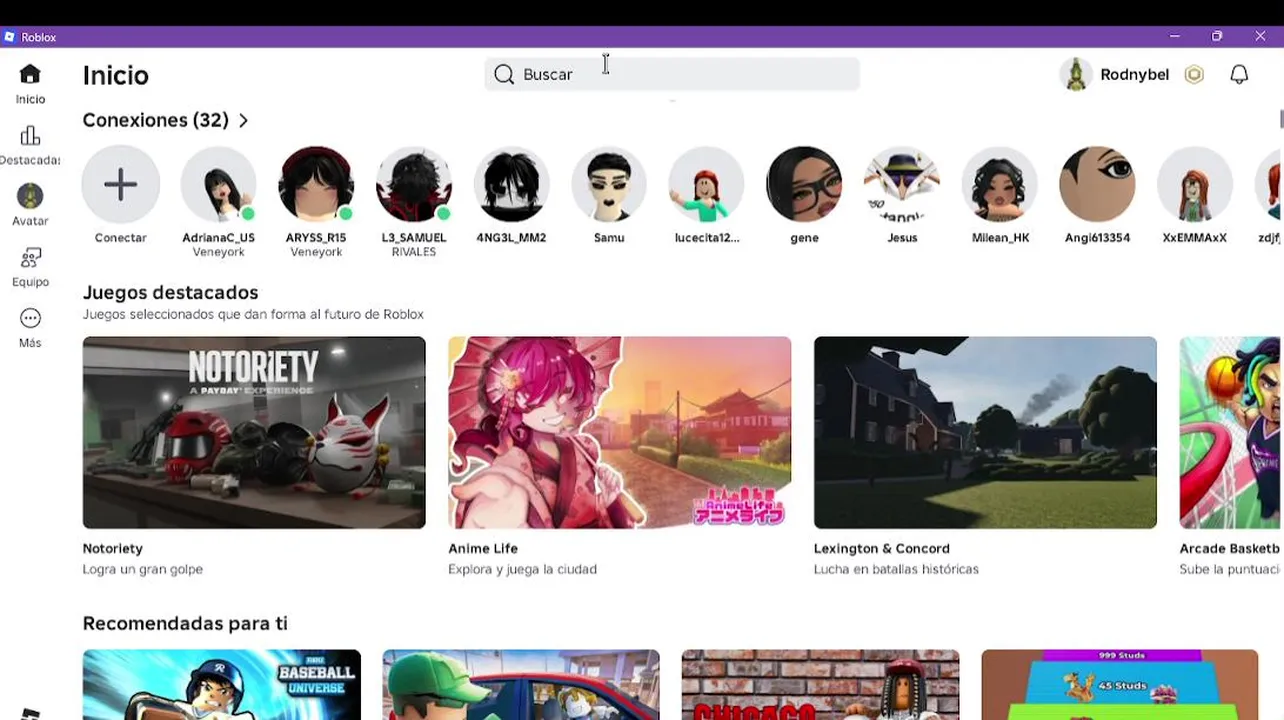Open the green cap car recommended thumbnail

[521, 685]
